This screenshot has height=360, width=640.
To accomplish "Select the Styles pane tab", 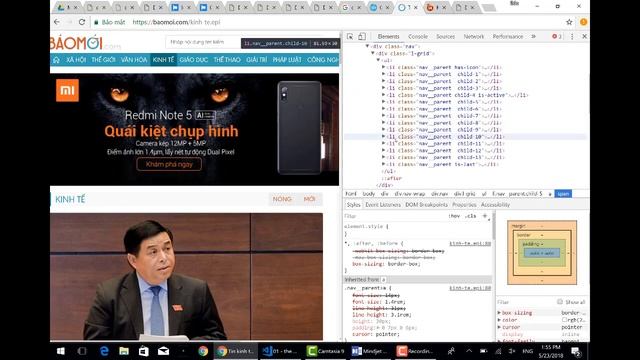I will pos(353,204).
